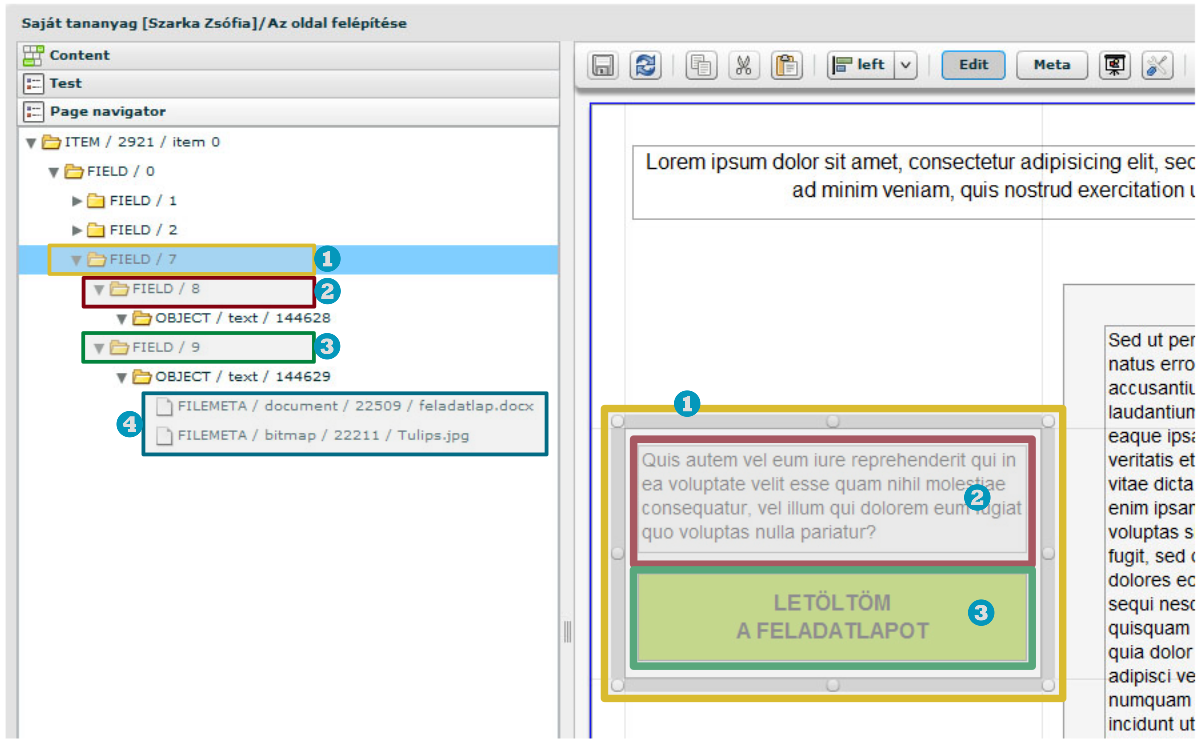The width and height of the screenshot is (1199, 745).
Task: Collapse the FIELD / 0 tree node
Action: tap(54, 172)
